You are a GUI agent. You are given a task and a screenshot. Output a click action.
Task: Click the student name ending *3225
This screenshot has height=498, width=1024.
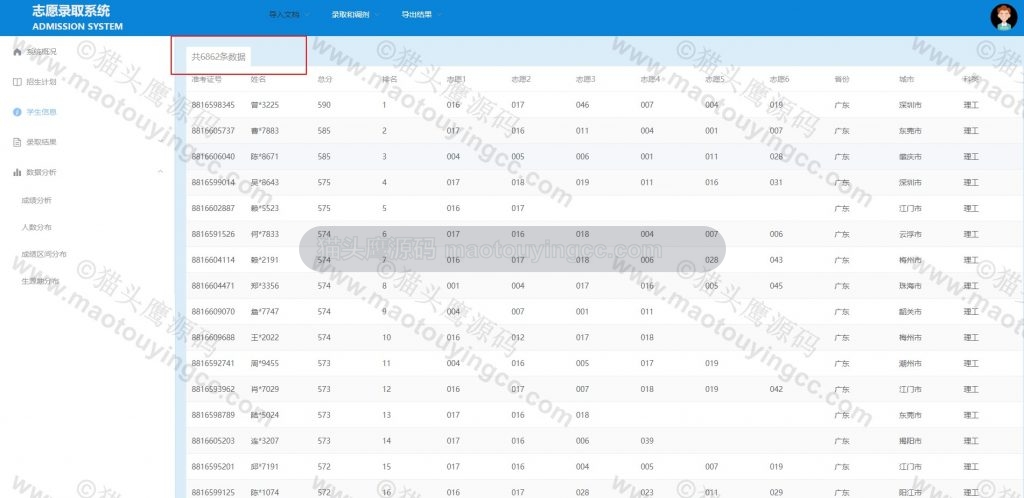coord(264,105)
